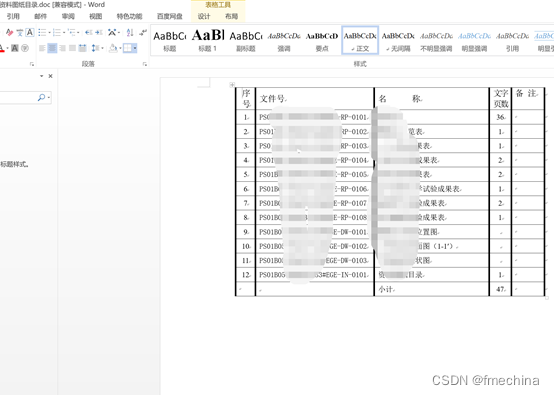
Task: Apply the 要点 style
Action: (x=322, y=40)
